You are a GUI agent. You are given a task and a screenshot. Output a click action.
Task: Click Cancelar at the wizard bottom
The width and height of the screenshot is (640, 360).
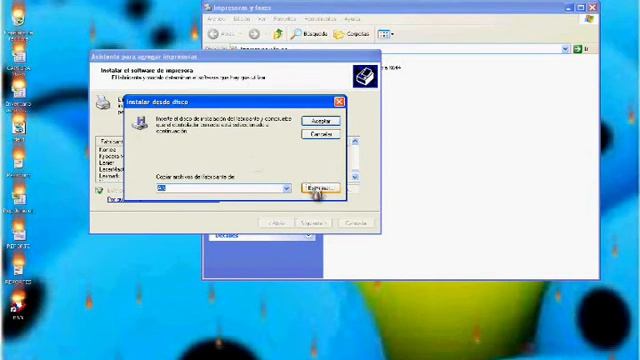click(356, 223)
